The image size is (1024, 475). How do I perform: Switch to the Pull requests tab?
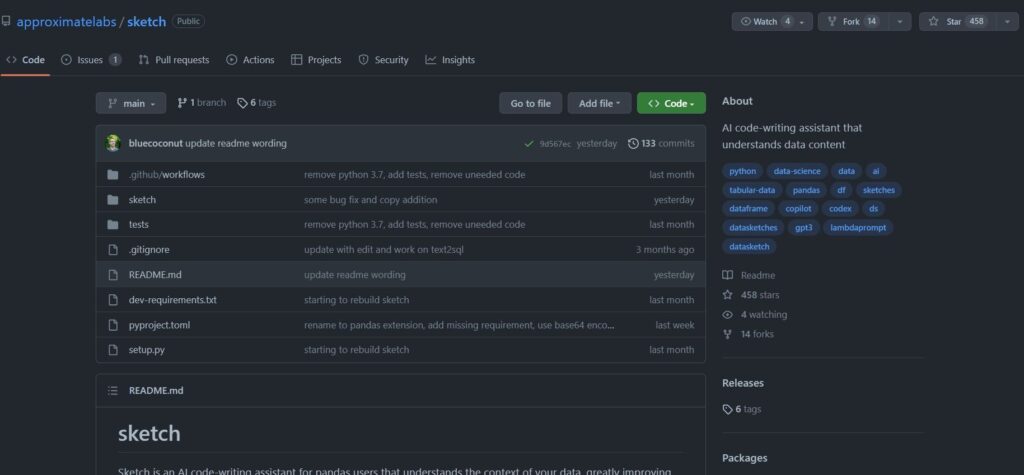click(x=174, y=60)
